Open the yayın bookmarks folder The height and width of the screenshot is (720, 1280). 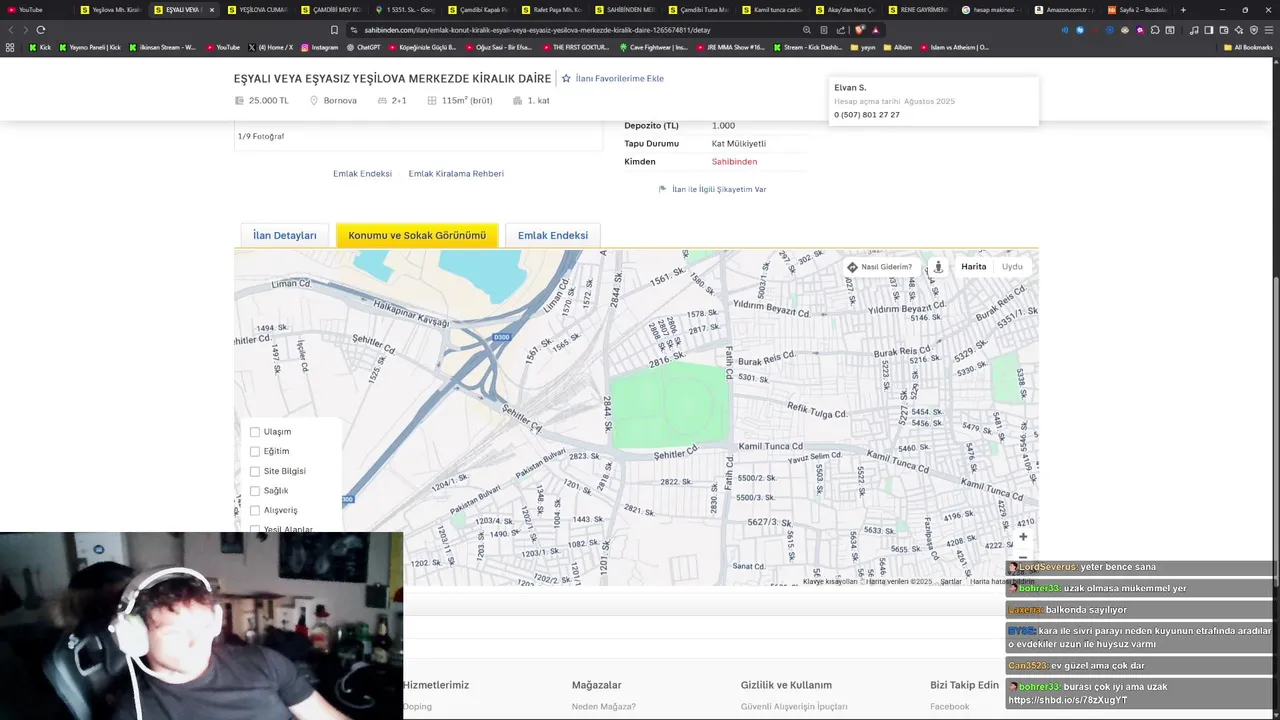[862, 47]
